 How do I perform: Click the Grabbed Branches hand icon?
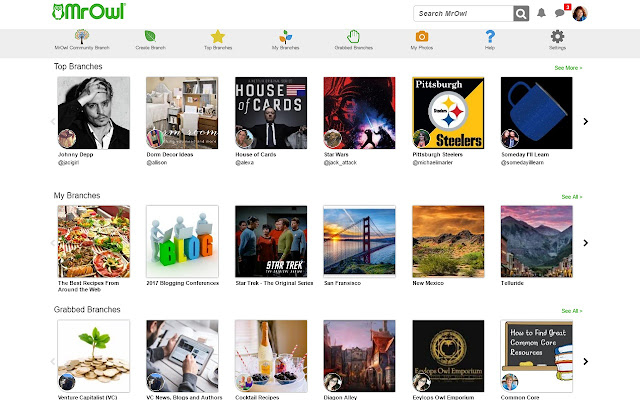pos(353,36)
